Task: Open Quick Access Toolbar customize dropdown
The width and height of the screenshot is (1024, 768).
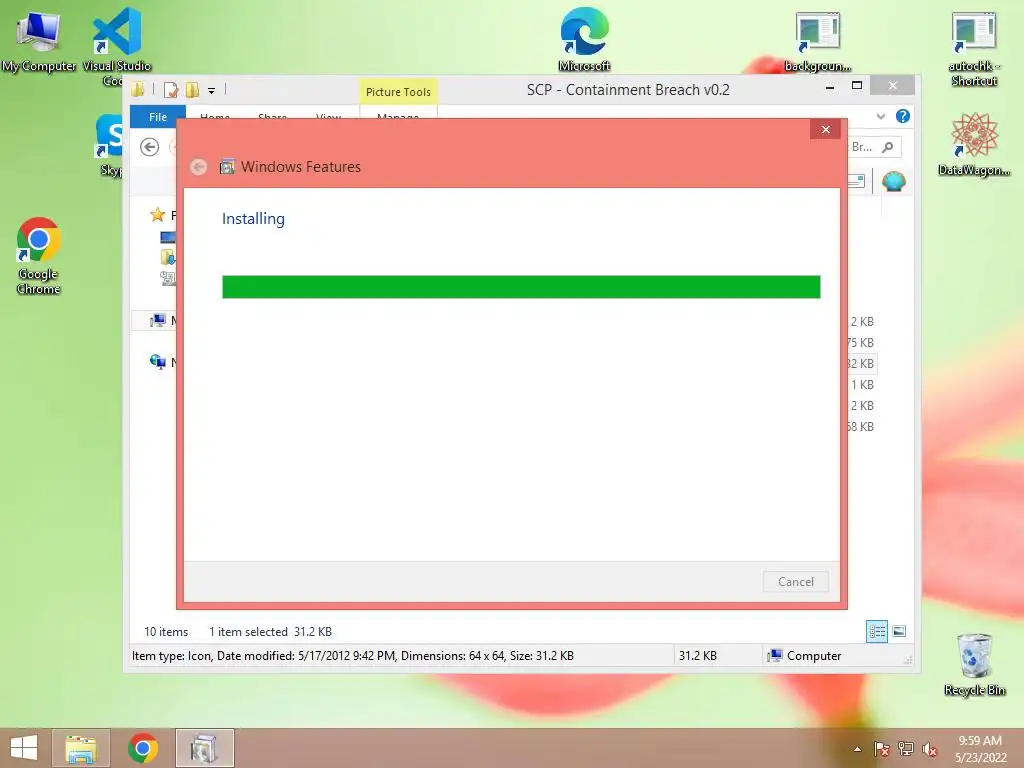Action: [x=212, y=91]
